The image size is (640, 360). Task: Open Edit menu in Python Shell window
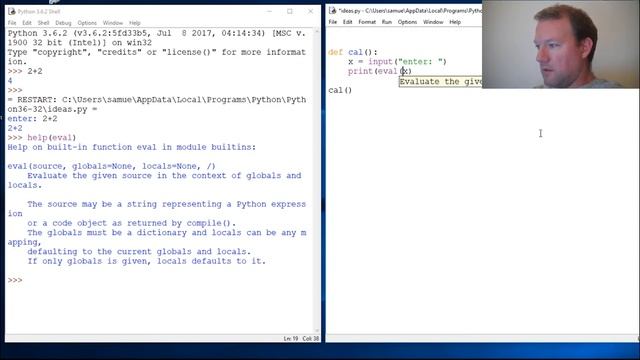(27, 23)
